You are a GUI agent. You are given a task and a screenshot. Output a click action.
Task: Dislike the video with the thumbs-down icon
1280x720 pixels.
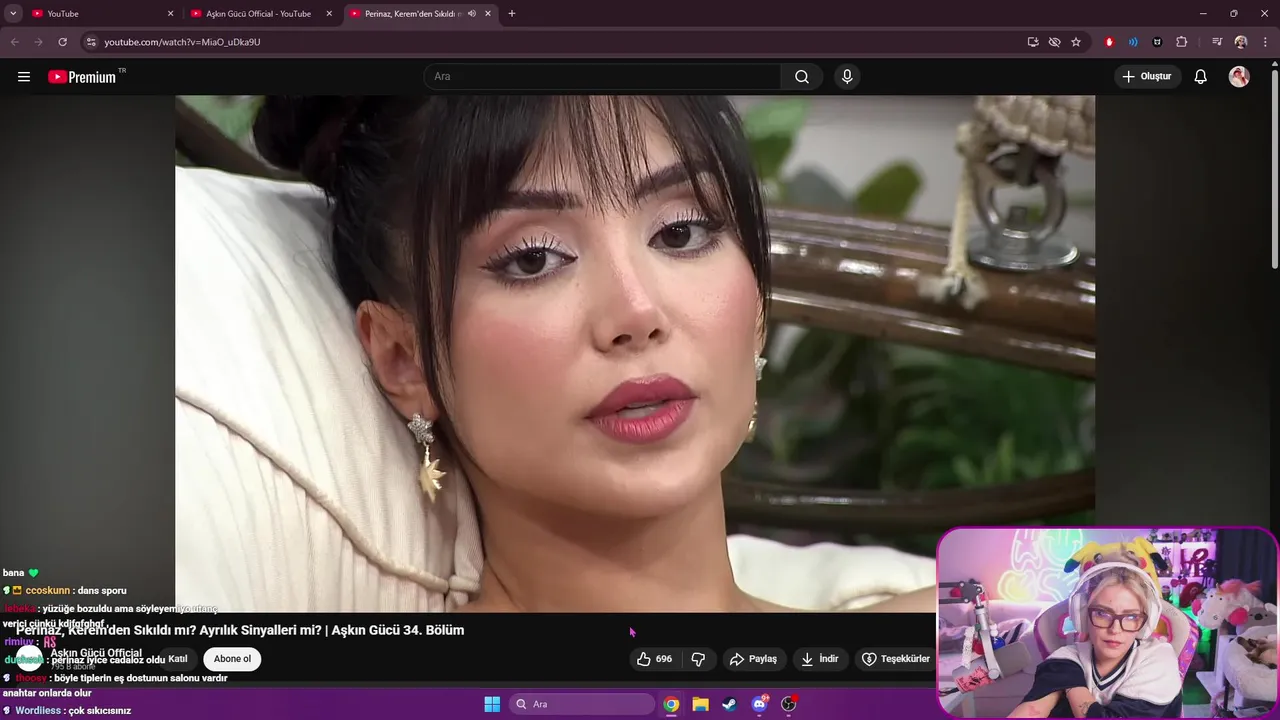[x=699, y=659]
